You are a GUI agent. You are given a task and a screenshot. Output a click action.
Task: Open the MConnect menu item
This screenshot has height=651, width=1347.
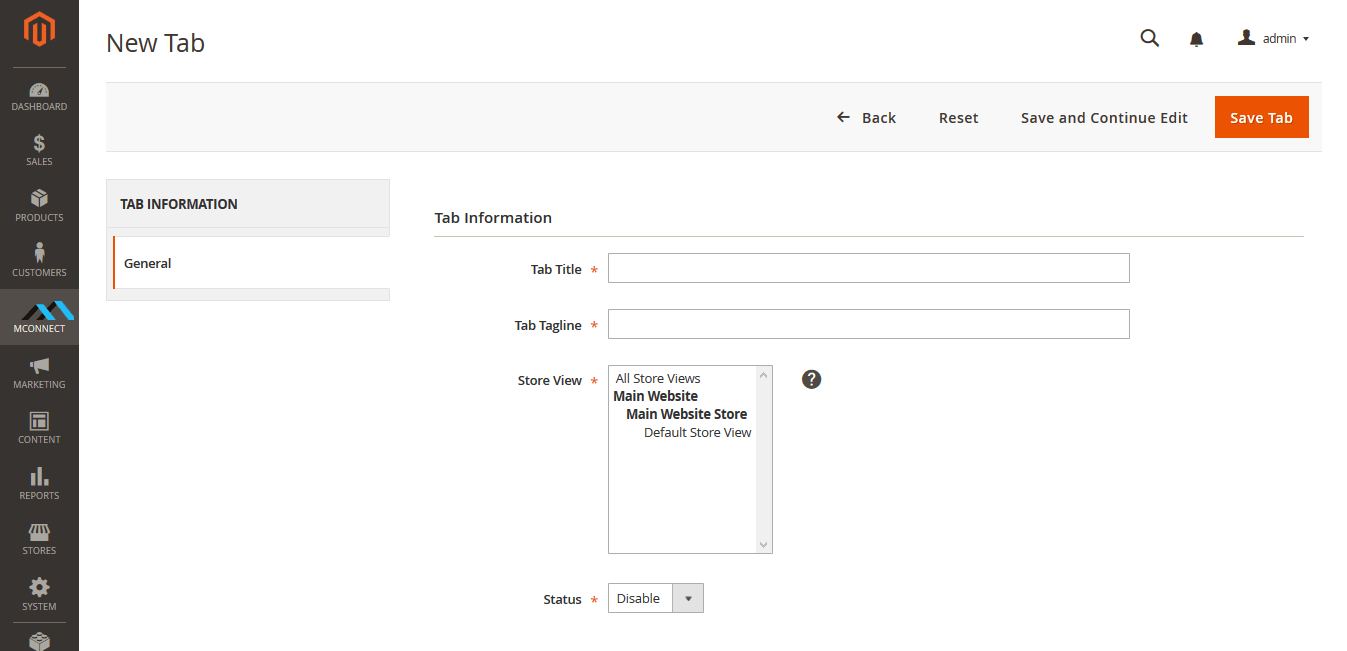(39, 317)
